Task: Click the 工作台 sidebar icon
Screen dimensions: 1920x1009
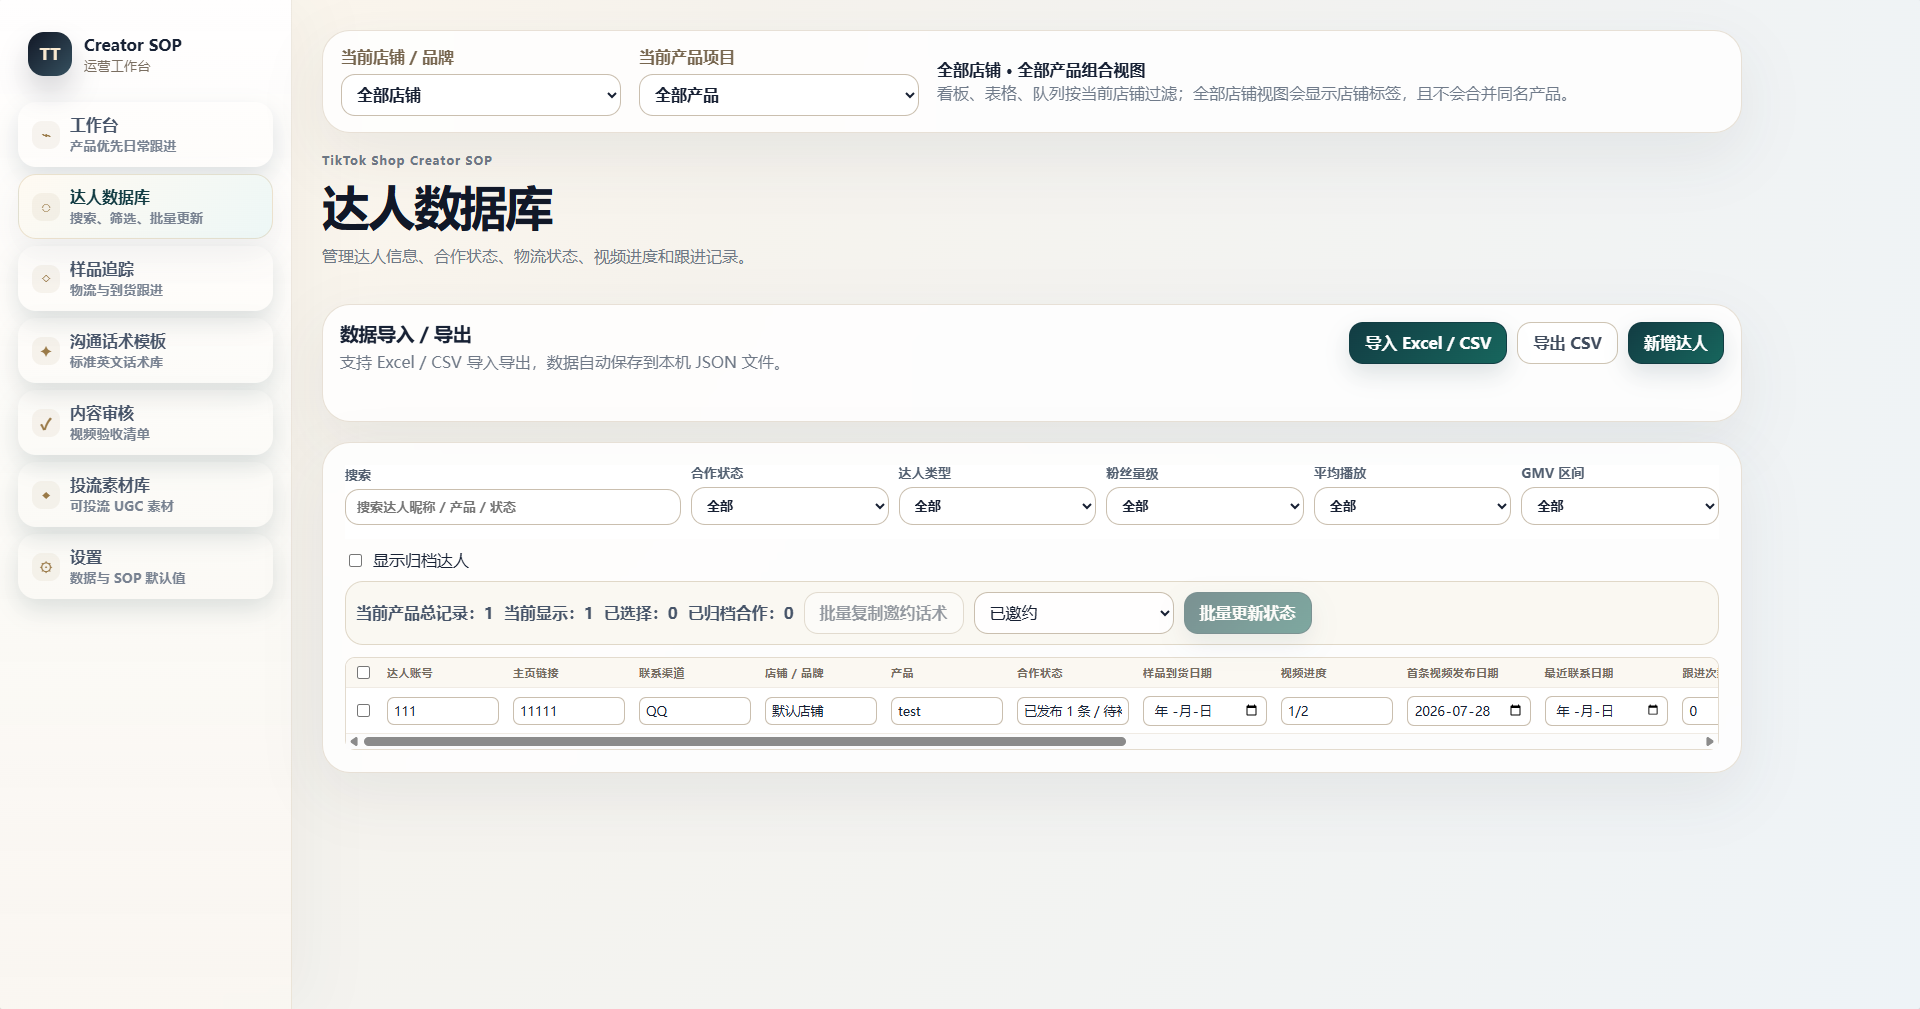Action: pyautogui.click(x=46, y=135)
